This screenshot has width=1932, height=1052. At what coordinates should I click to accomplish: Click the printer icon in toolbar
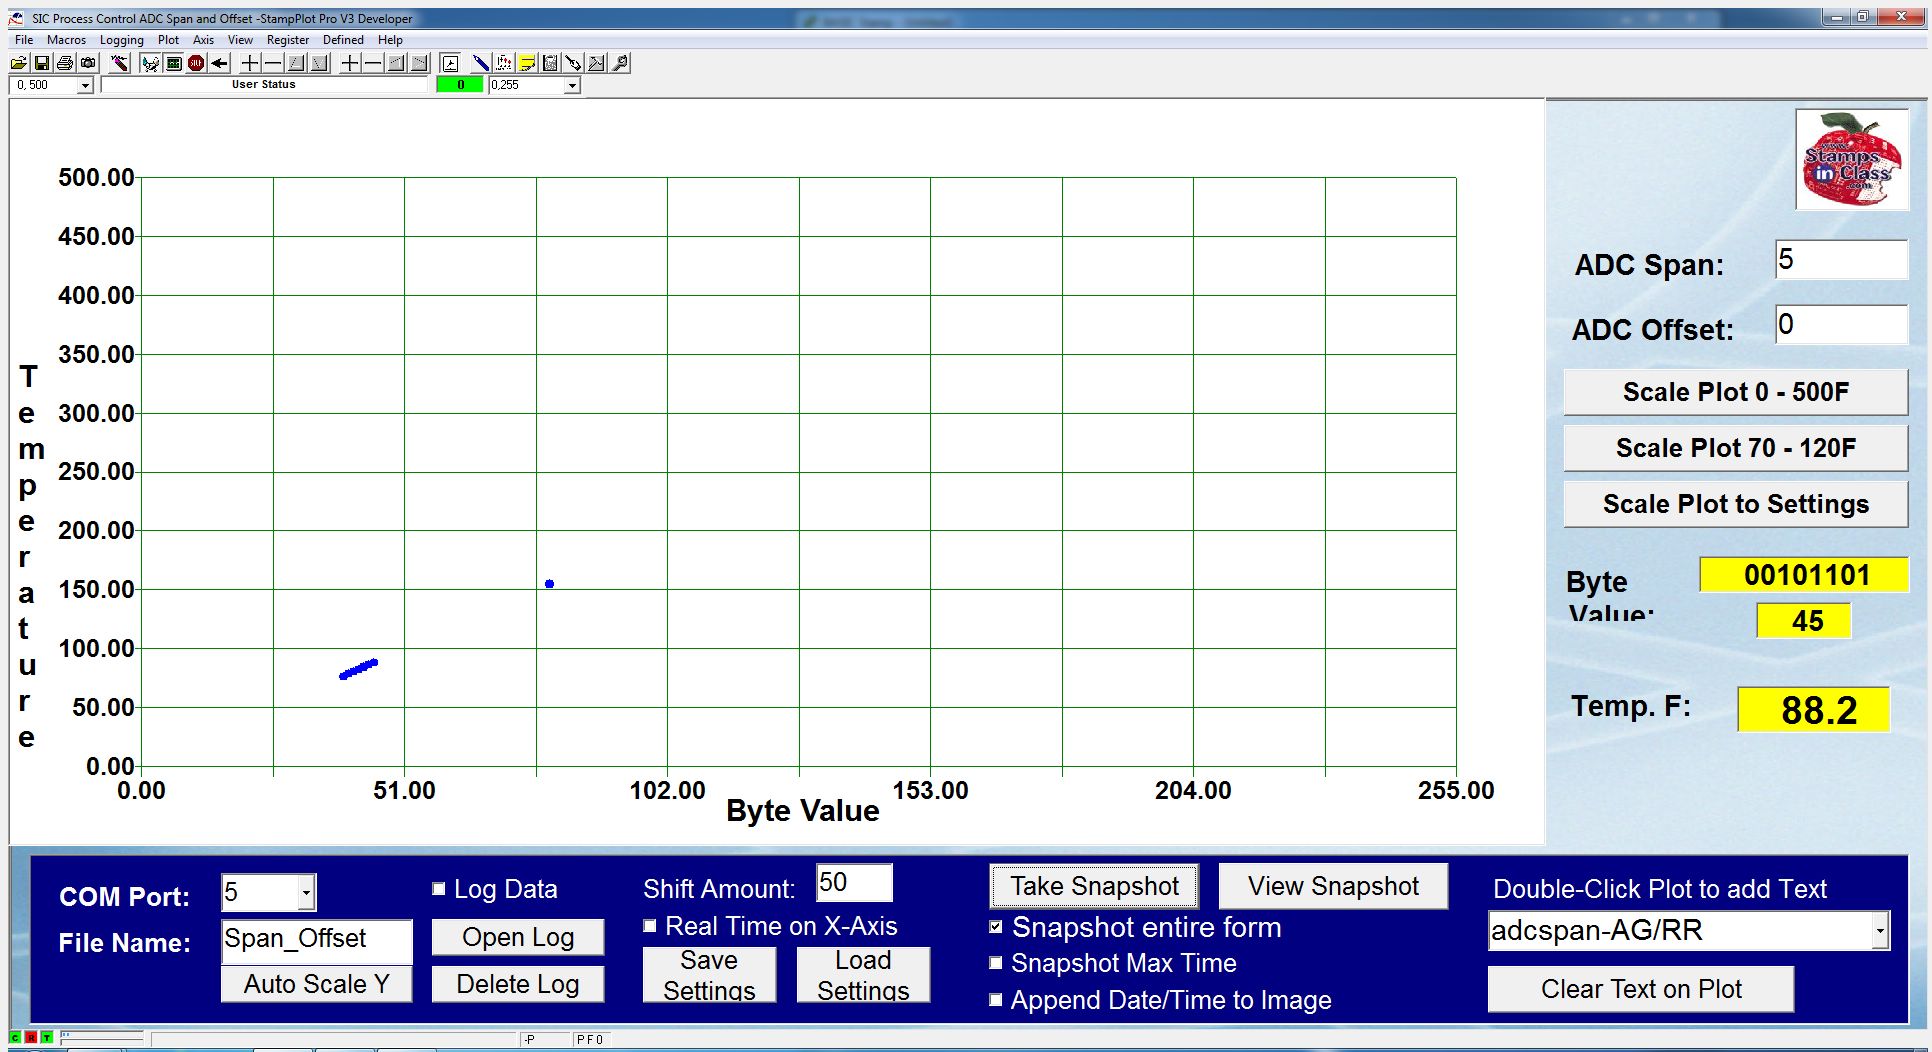click(x=65, y=63)
